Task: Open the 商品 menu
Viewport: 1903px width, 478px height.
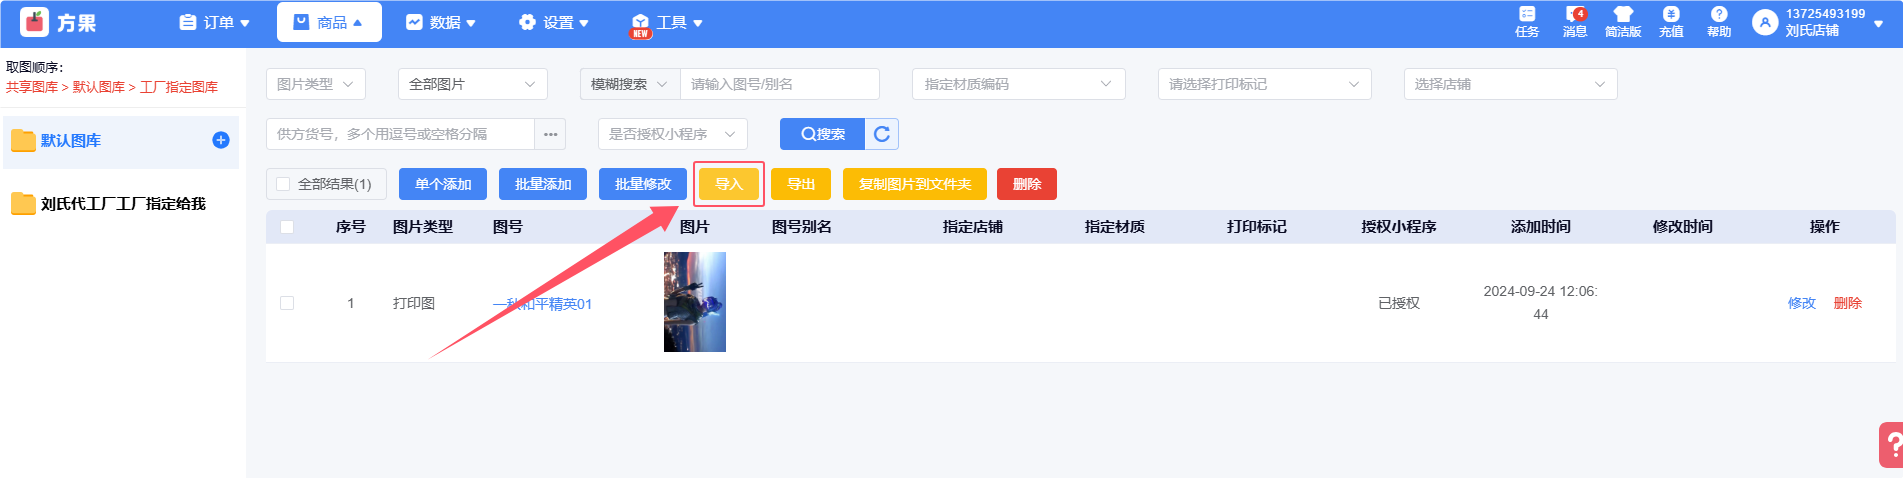Action: coord(329,22)
